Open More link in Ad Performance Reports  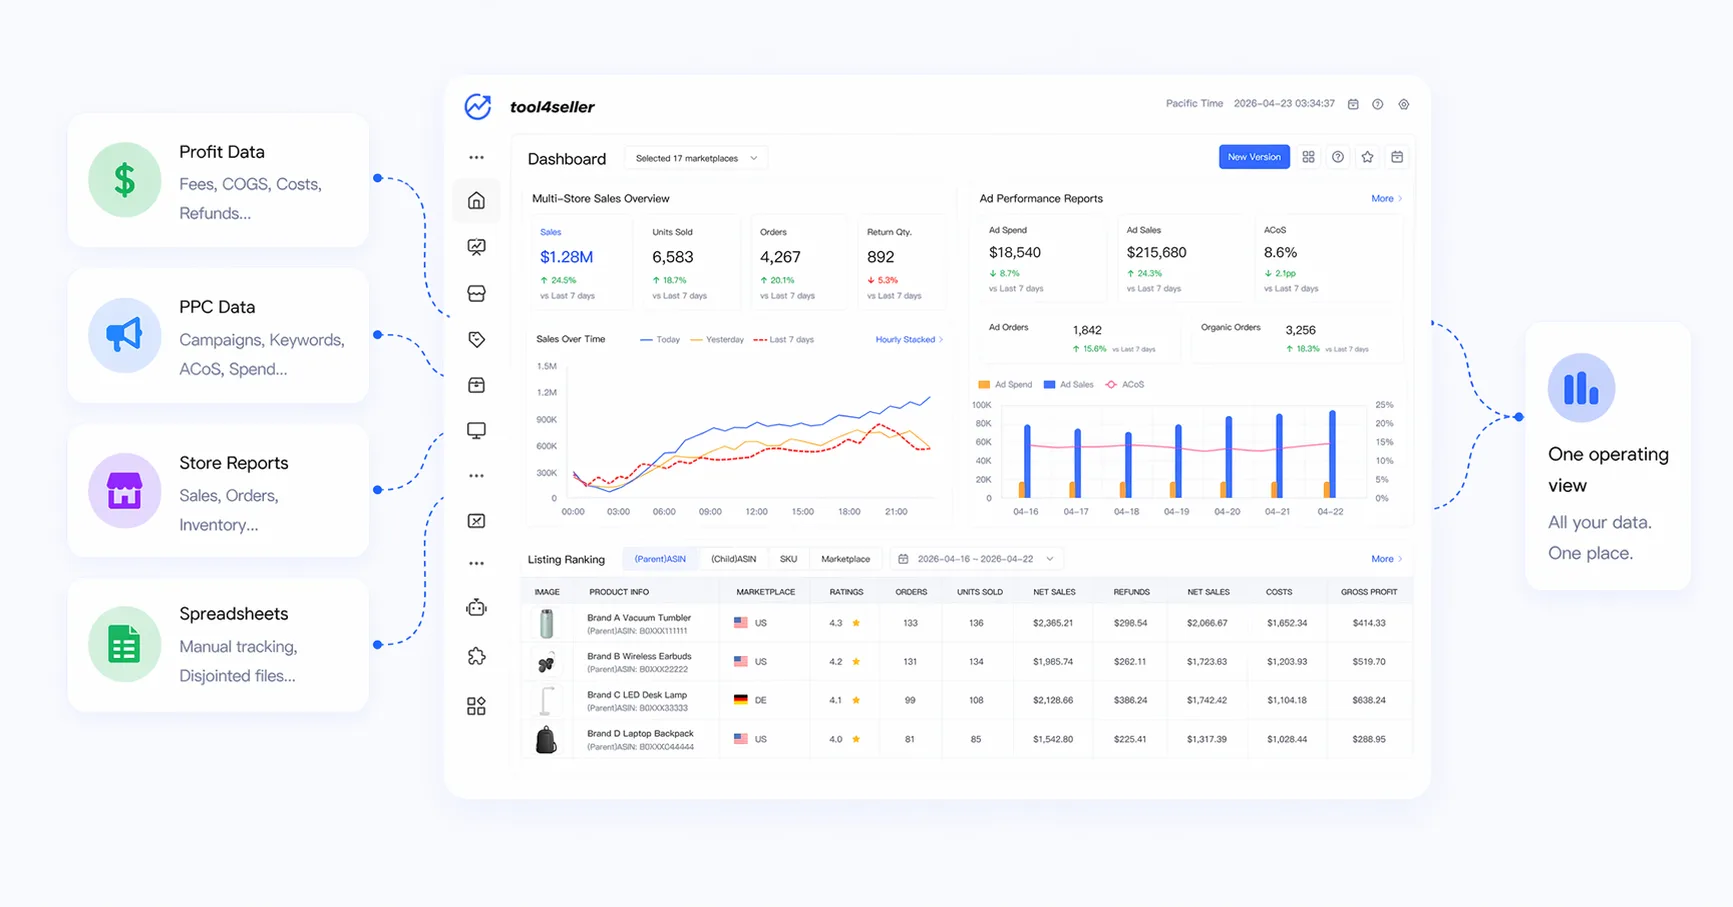[1385, 199]
